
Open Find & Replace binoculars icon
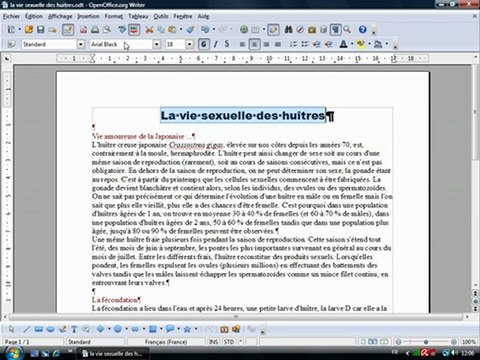coord(288,30)
